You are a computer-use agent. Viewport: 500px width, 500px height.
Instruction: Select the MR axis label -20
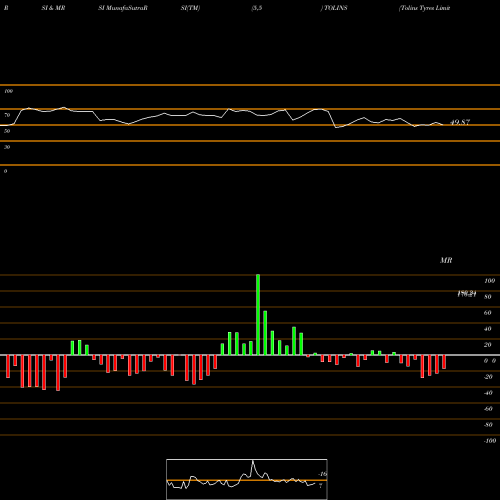488,377
